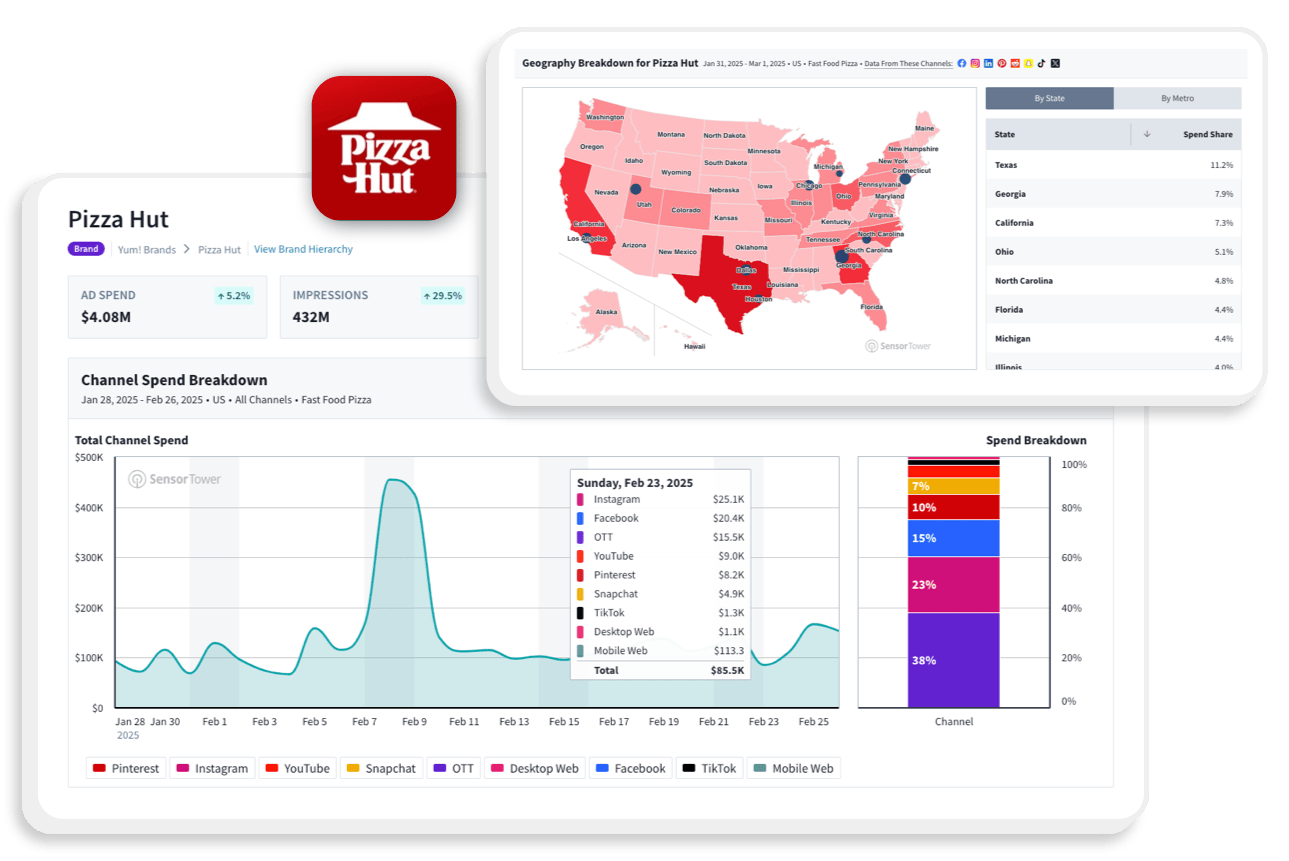This screenshot has width=1289, height=861.
Task: Click the Chicago metro dot on the map
Action: pyautogui.click(x=809, y=186)
